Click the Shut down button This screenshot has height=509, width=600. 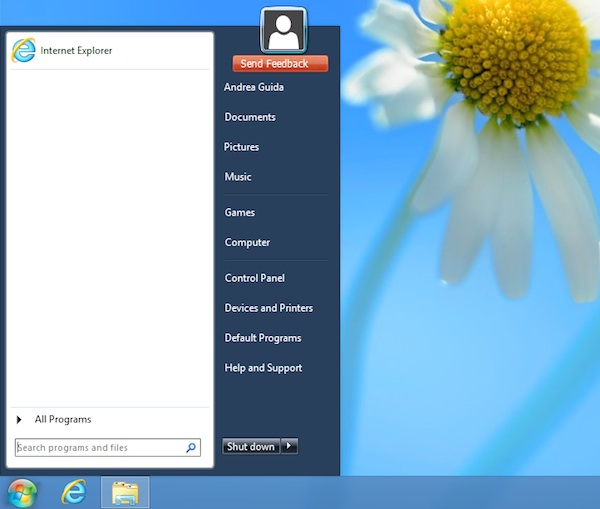251,447
